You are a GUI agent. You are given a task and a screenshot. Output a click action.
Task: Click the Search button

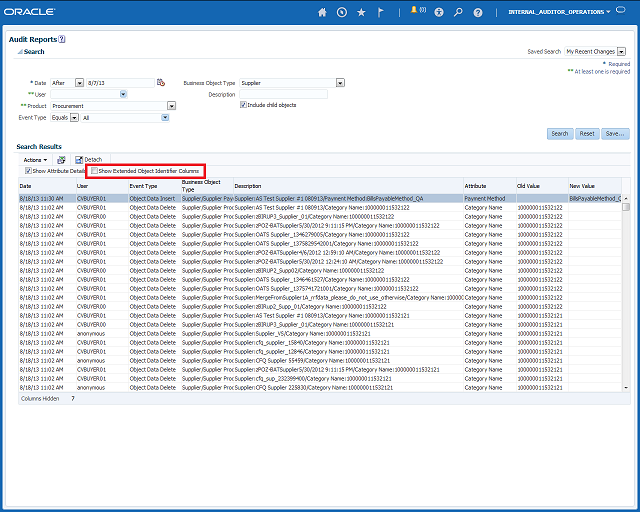coord(560,134)
